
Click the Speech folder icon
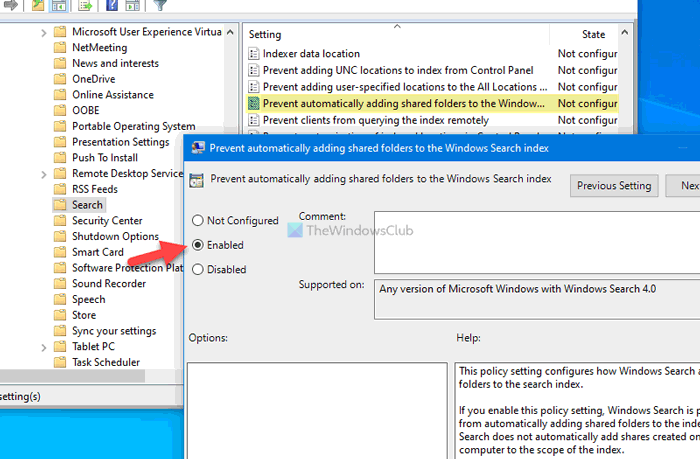click(60, 299)
